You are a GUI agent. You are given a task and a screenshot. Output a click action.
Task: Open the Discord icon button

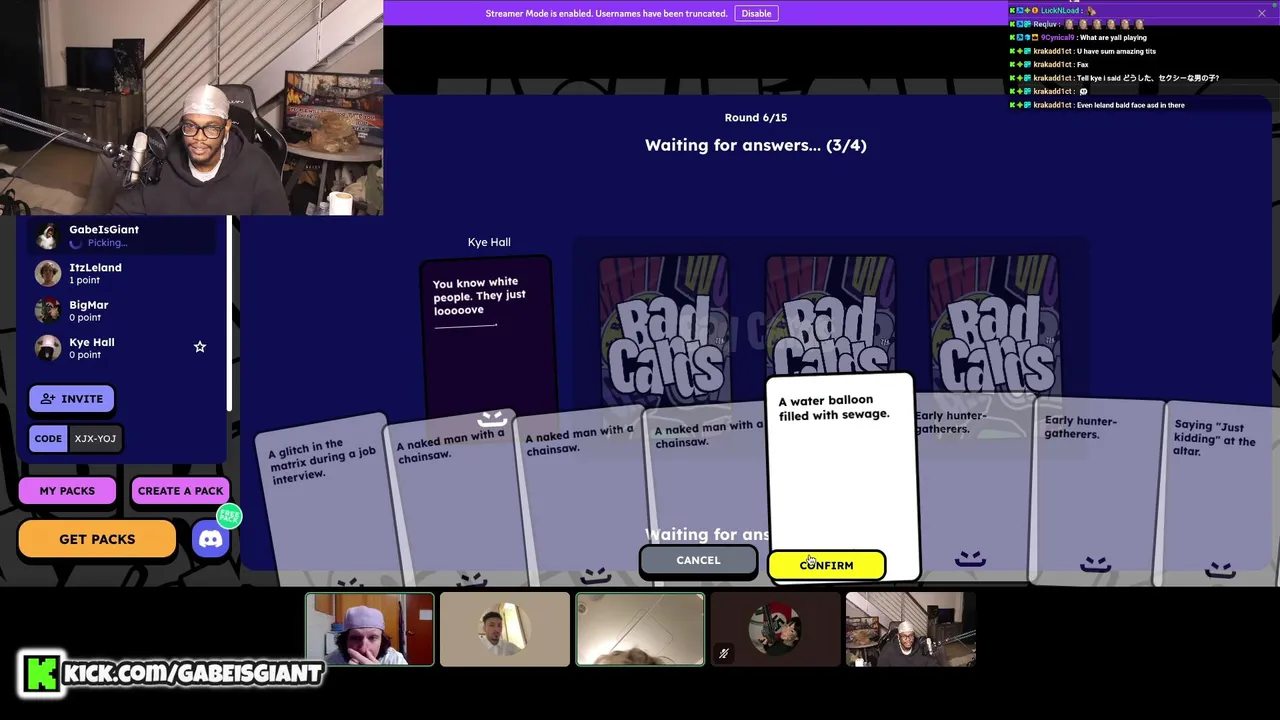coord(210,539)
